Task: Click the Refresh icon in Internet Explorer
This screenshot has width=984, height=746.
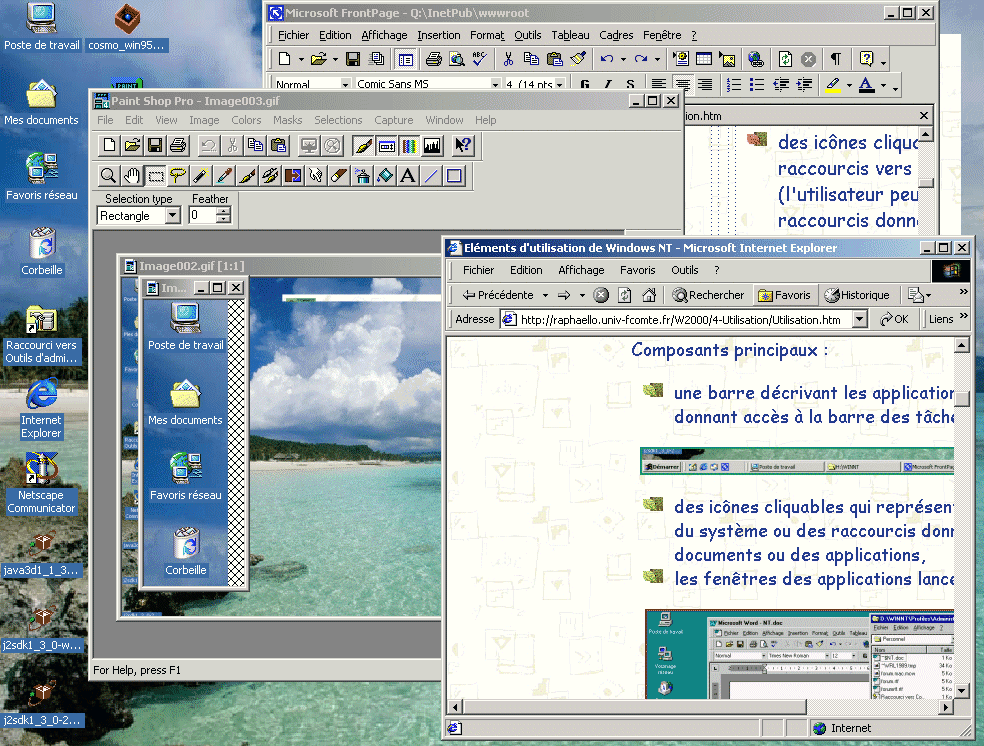Action: 625,295
